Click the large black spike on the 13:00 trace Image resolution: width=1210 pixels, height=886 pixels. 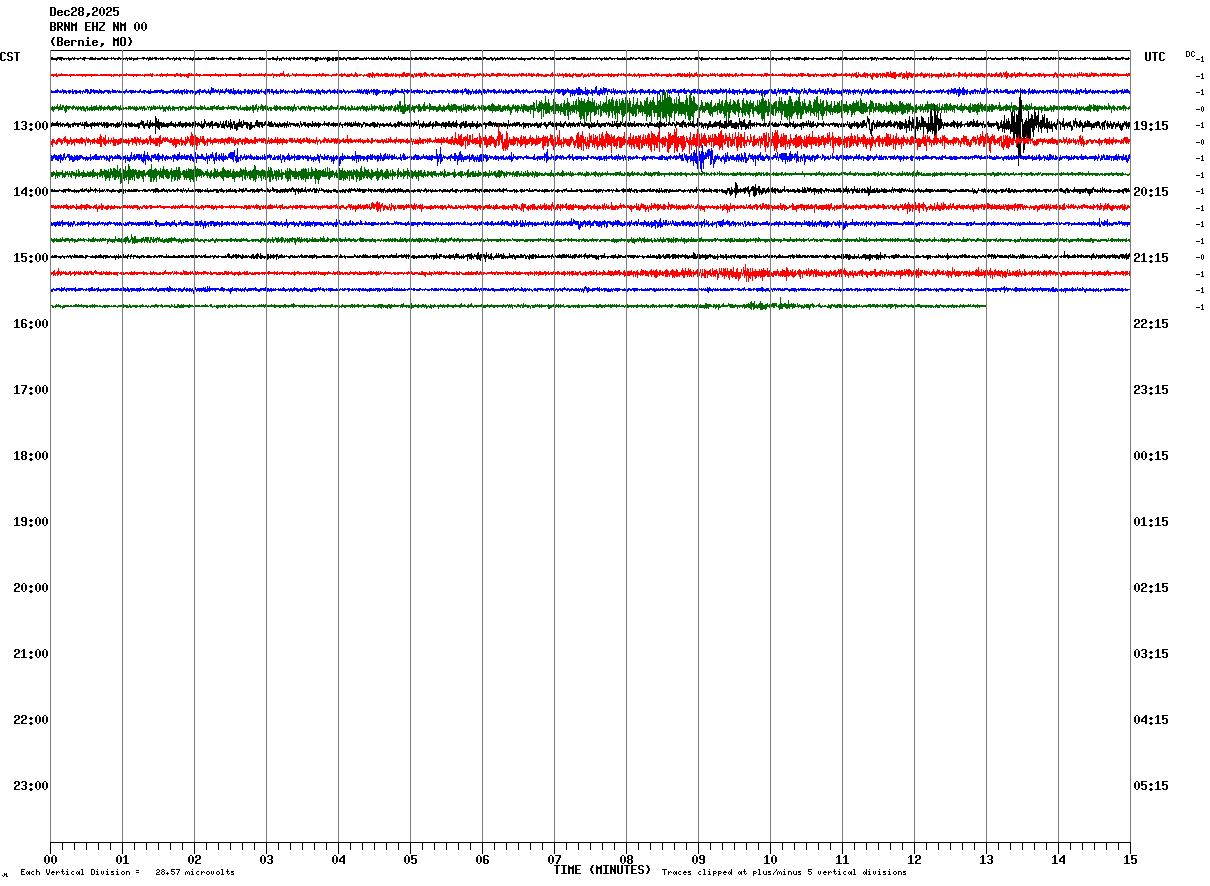(1020, 124)
